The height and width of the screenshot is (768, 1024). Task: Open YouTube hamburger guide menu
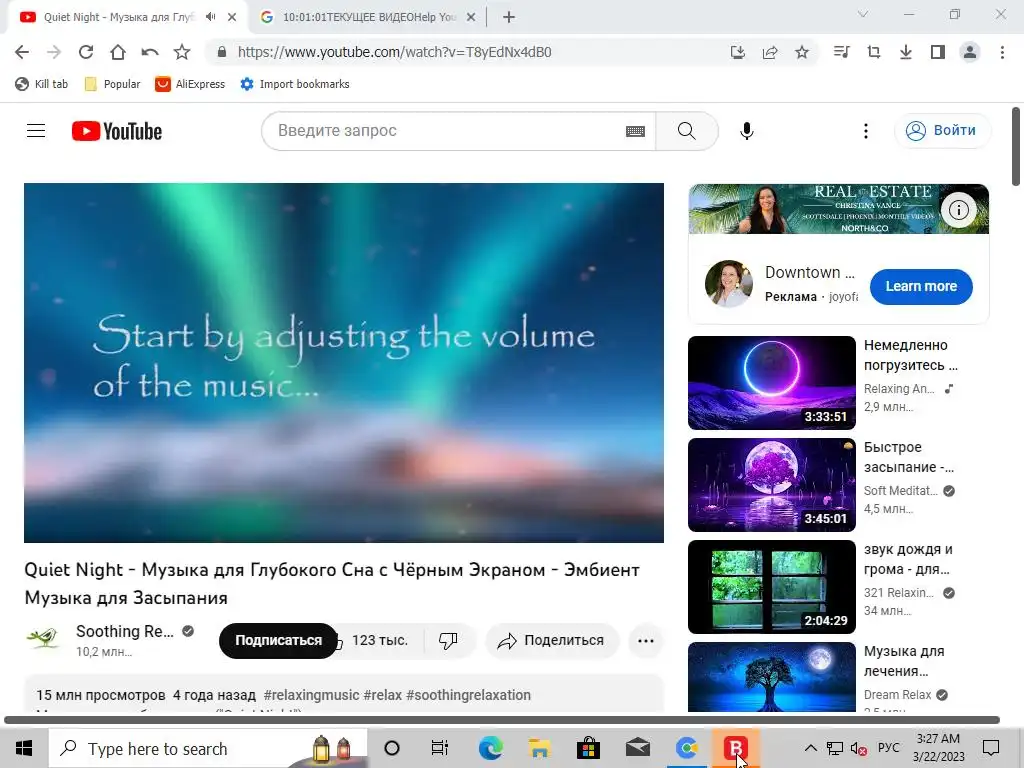[x=36, y=131]
